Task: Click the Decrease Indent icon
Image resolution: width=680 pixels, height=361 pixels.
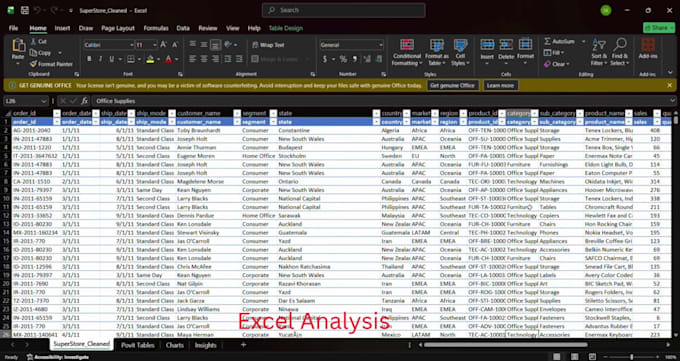Action: (x=228, y=59)
